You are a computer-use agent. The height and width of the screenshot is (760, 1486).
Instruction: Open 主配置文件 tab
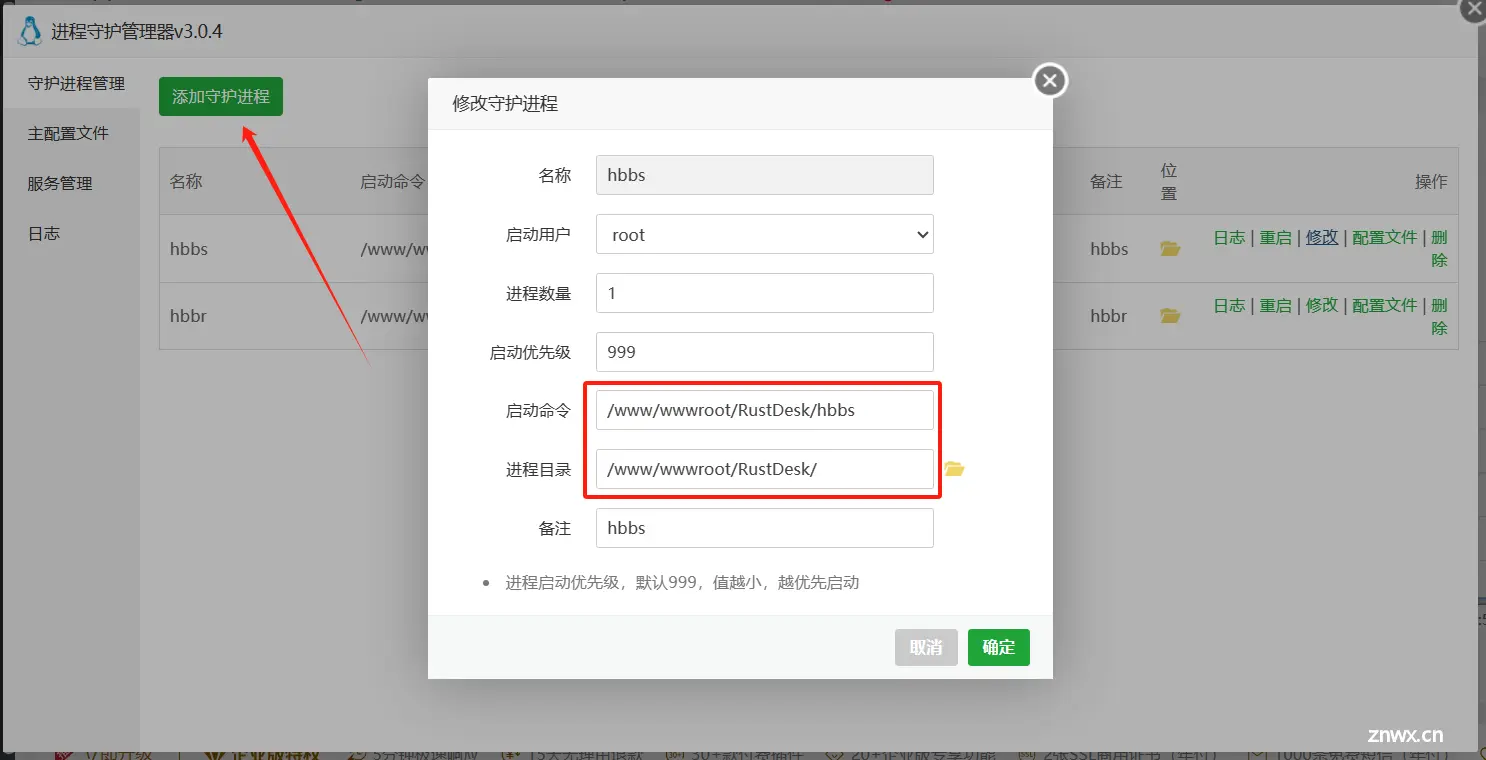coord(68,133)
